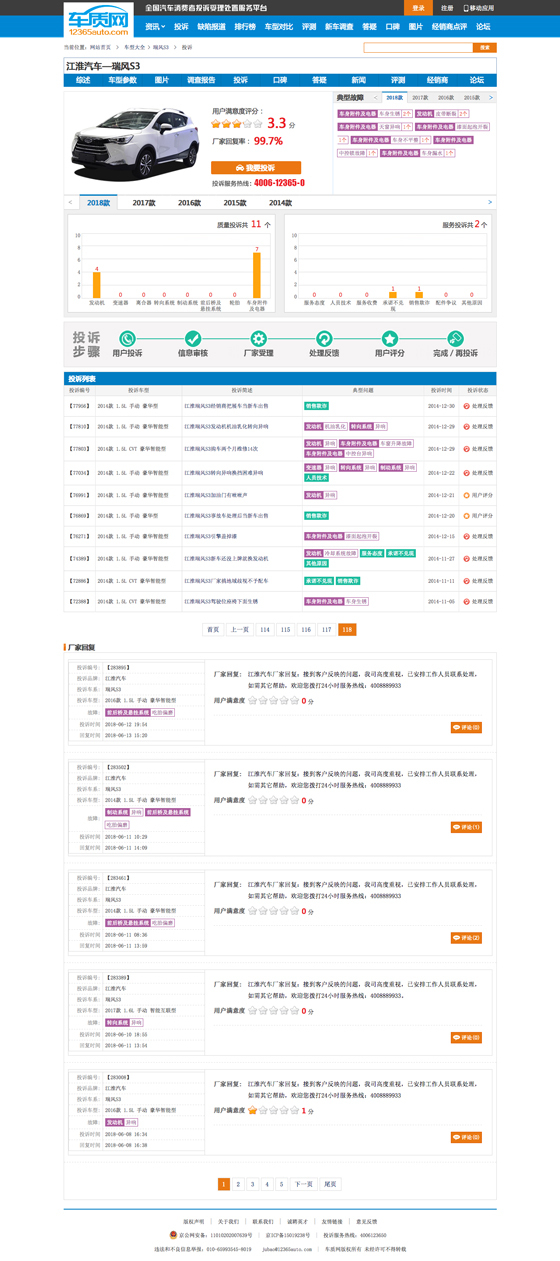
Task: Click 销售欺诈 tag on complaint 77936
Action: [x=316, y=406]
